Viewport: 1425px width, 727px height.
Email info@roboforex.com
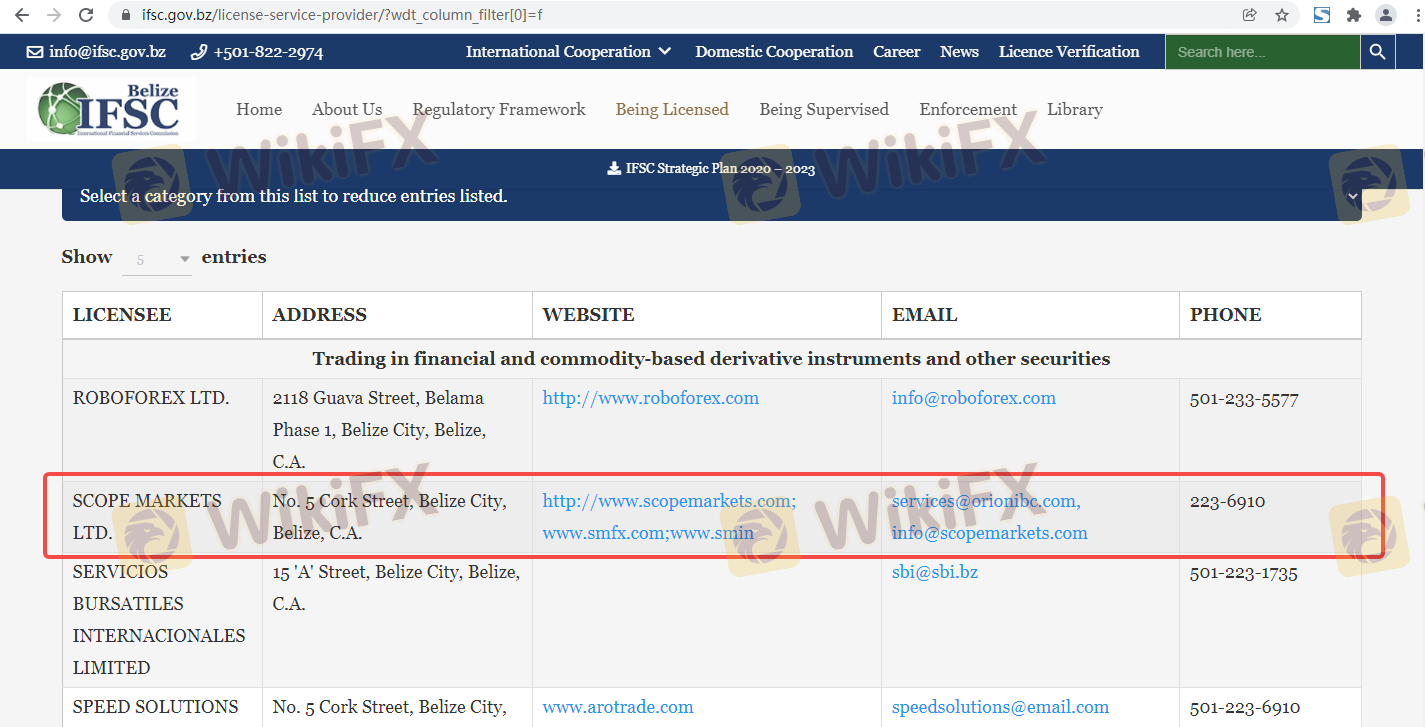pos(974,398)
